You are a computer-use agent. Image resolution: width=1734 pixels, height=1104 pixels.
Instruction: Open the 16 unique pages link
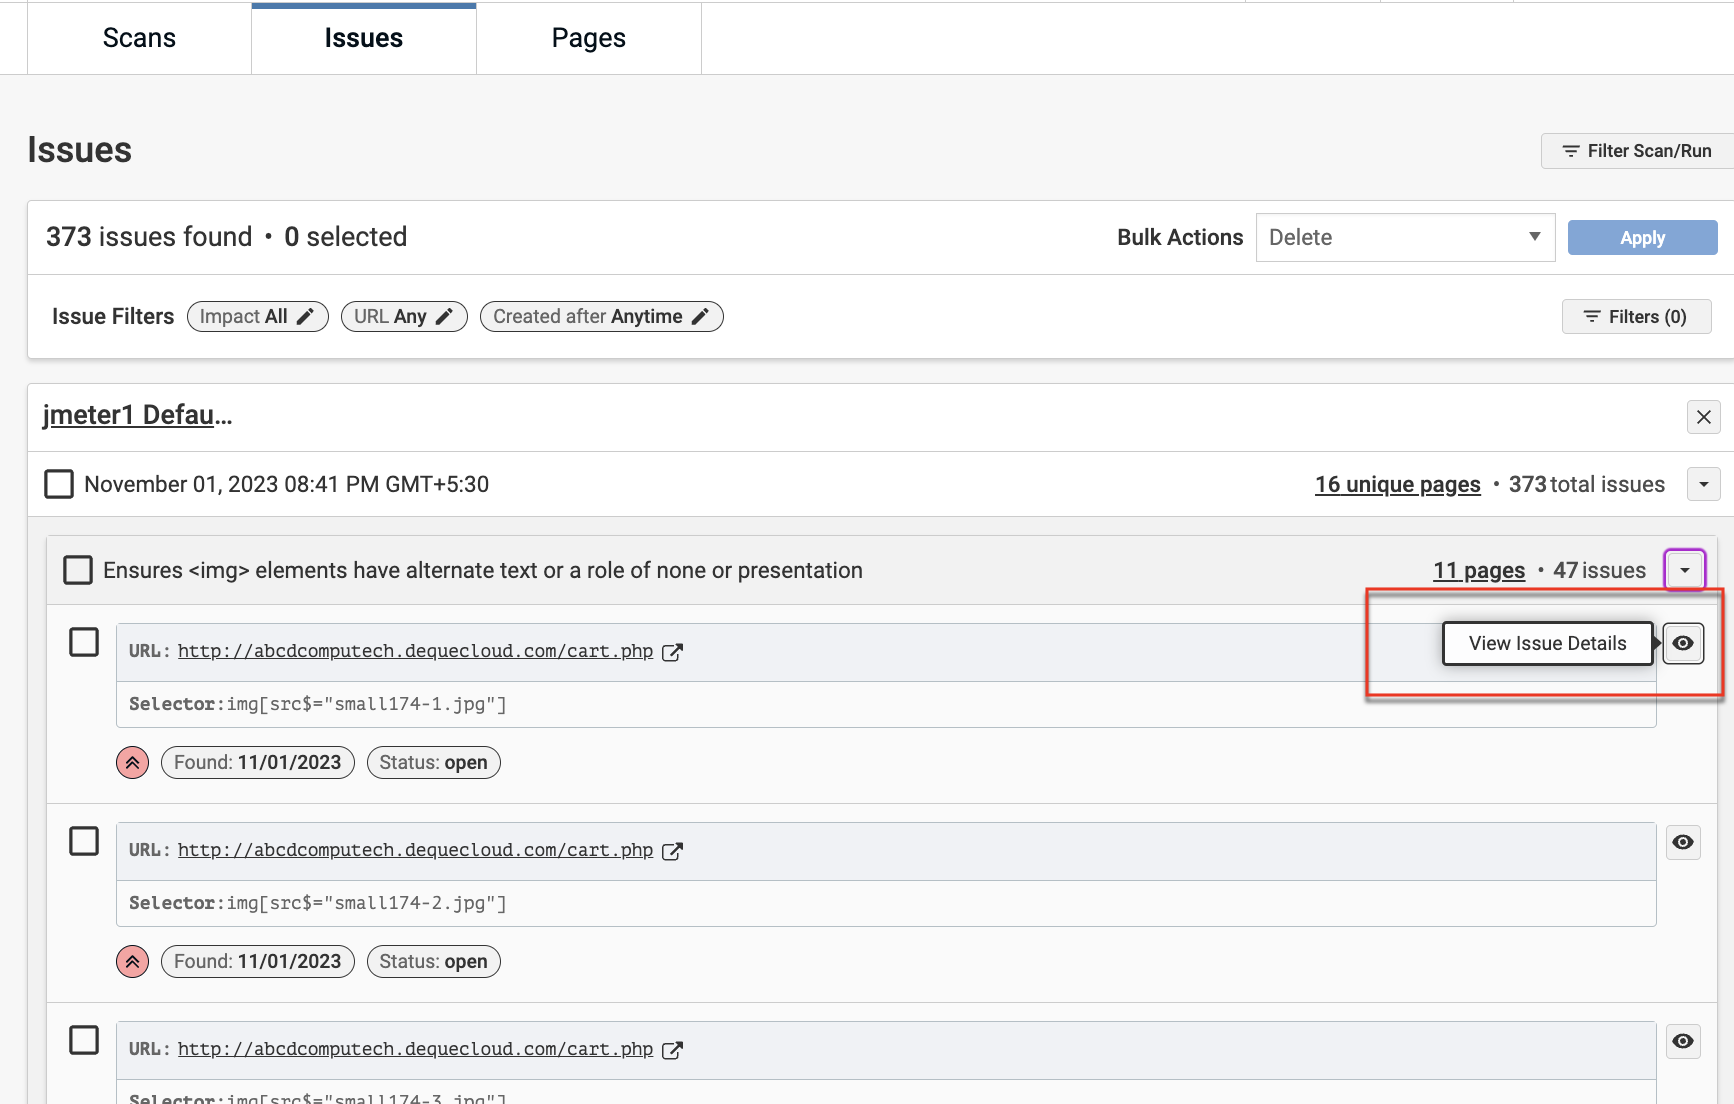[x=1397, y=485]
